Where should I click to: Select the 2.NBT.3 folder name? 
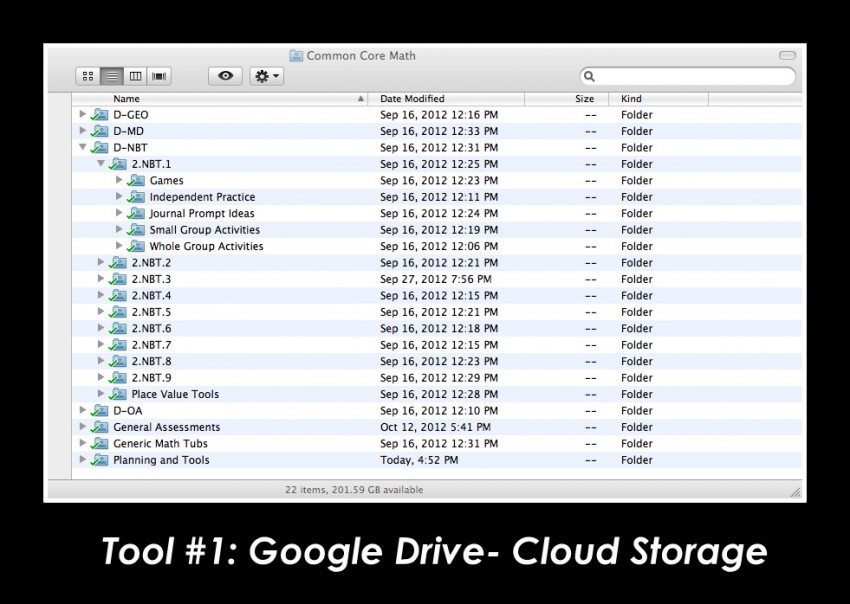click(151, 279)
